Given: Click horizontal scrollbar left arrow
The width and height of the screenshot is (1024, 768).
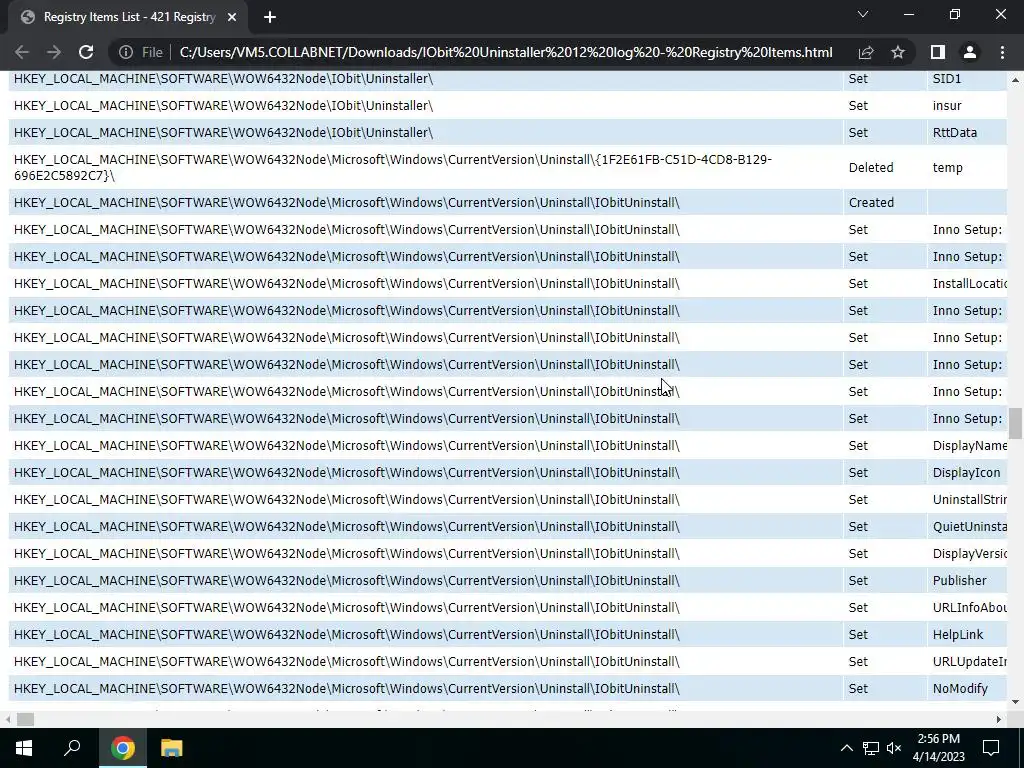Looking at the screenshot, I should [8, 720].
